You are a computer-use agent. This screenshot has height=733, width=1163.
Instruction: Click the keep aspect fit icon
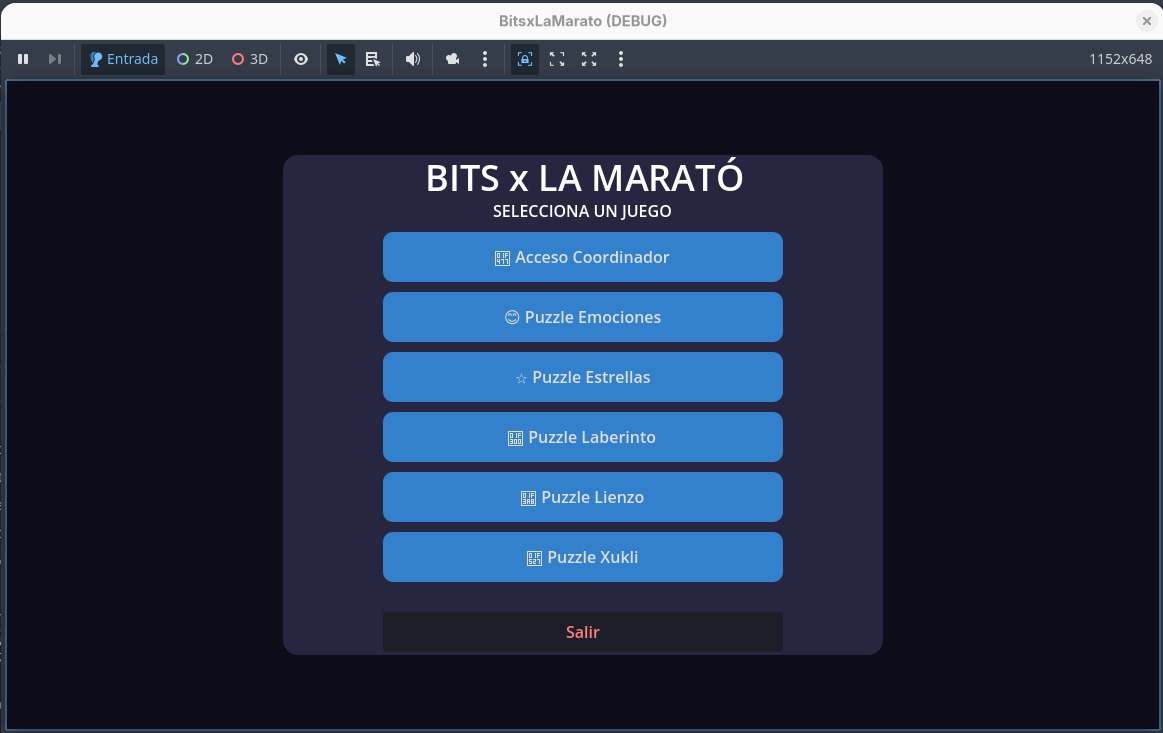click(x=557, y=59)
